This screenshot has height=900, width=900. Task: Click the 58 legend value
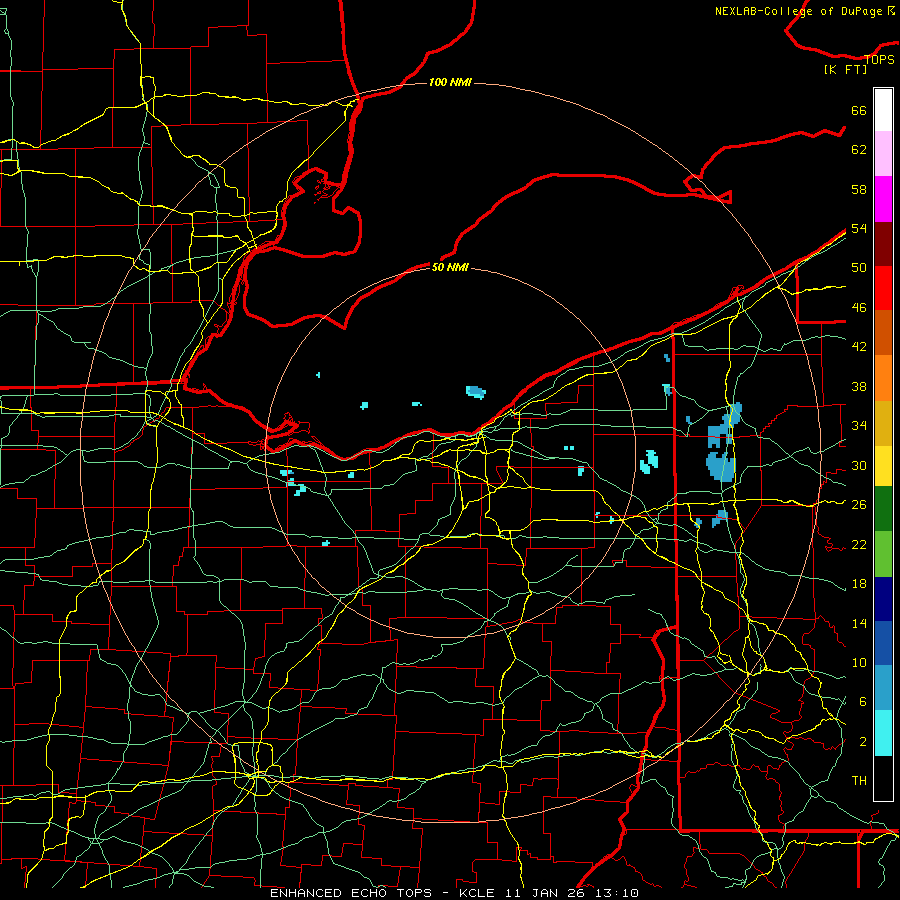click(859, 189)
